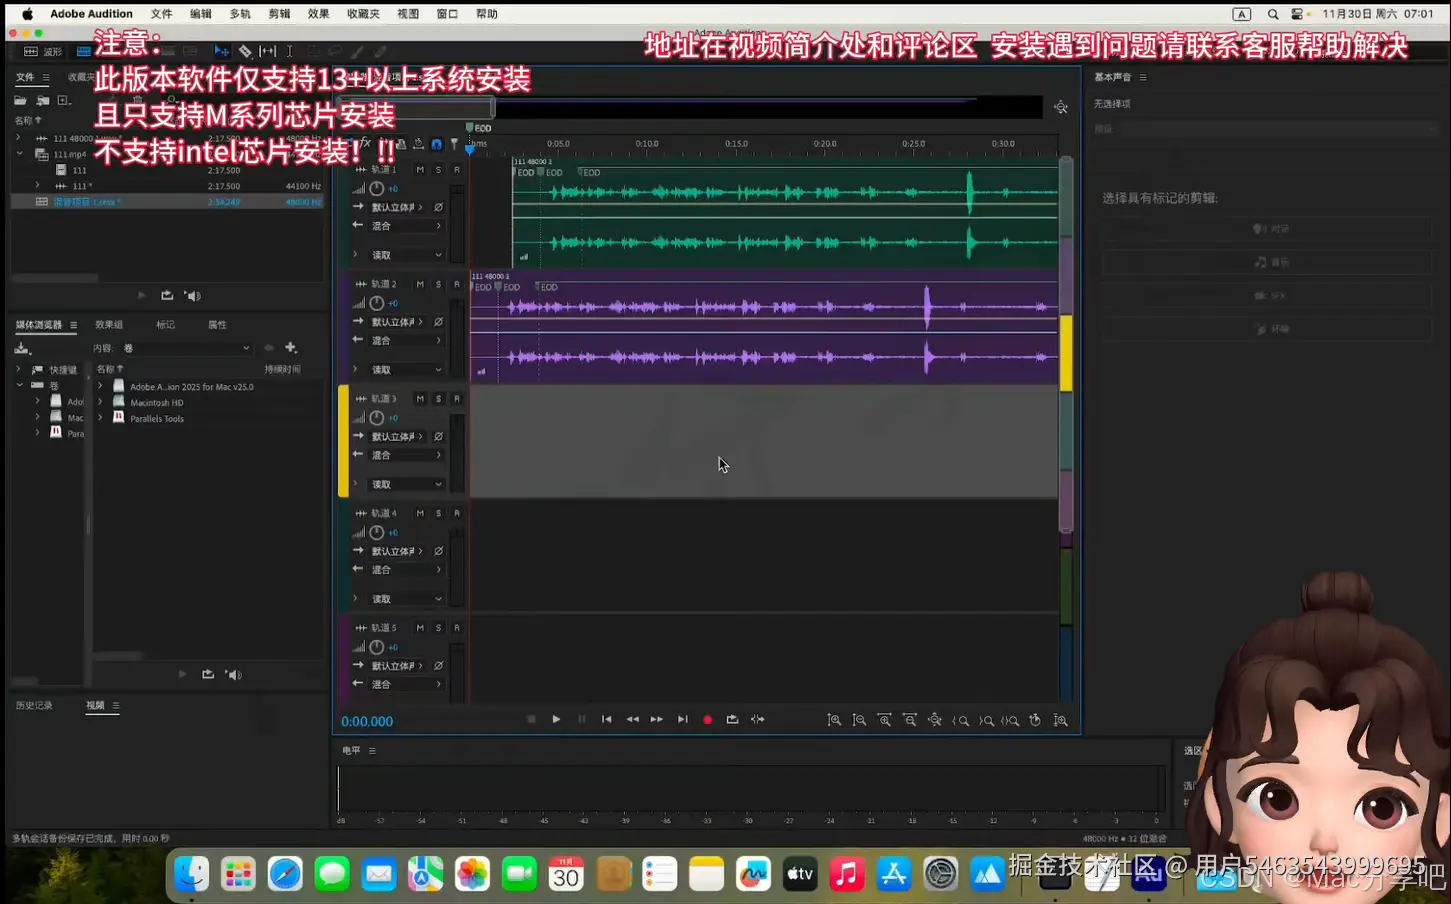Switch to 历史记录 tab
This screenshot has width=1451, height=904.
(34, 706)
